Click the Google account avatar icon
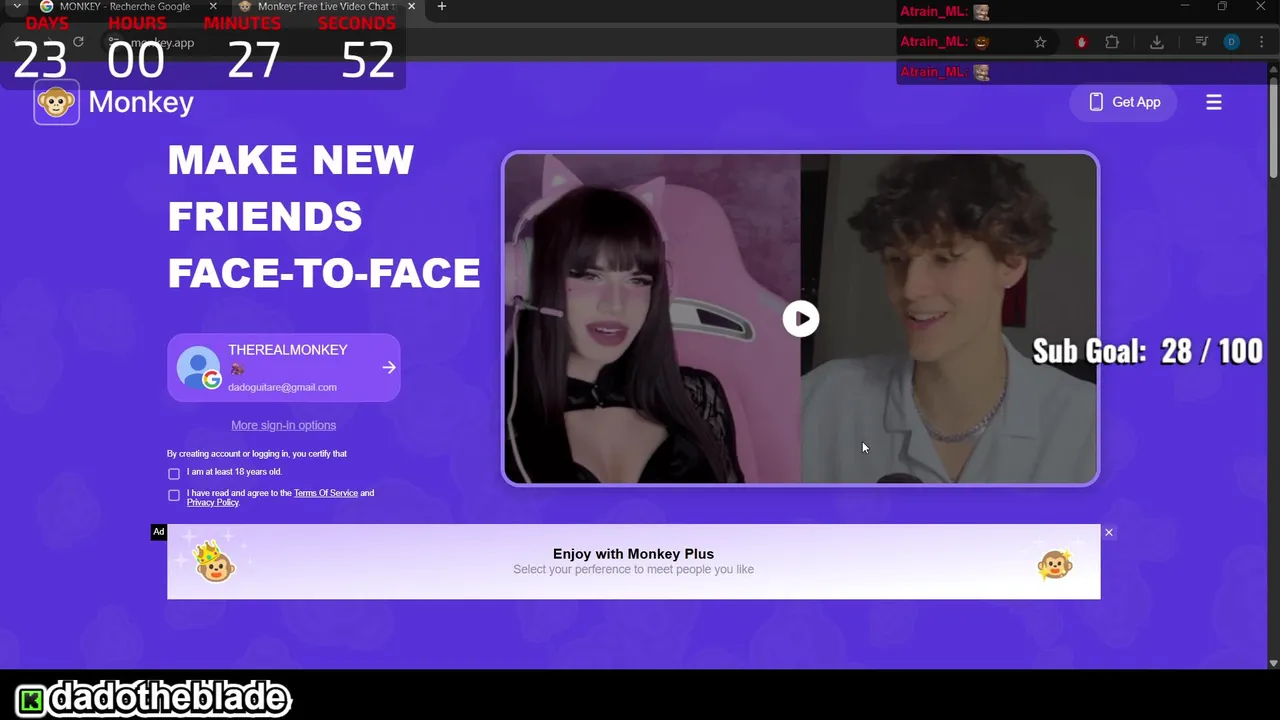Viewport: 1280px width, 720px height. pos(199,367)
